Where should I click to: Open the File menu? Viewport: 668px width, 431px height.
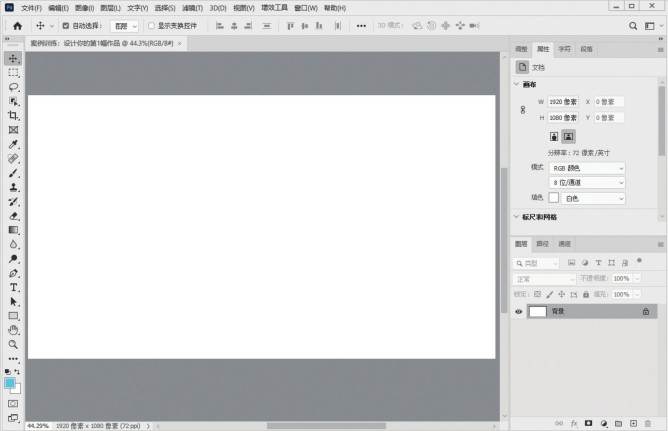click(x=31, y=8)
